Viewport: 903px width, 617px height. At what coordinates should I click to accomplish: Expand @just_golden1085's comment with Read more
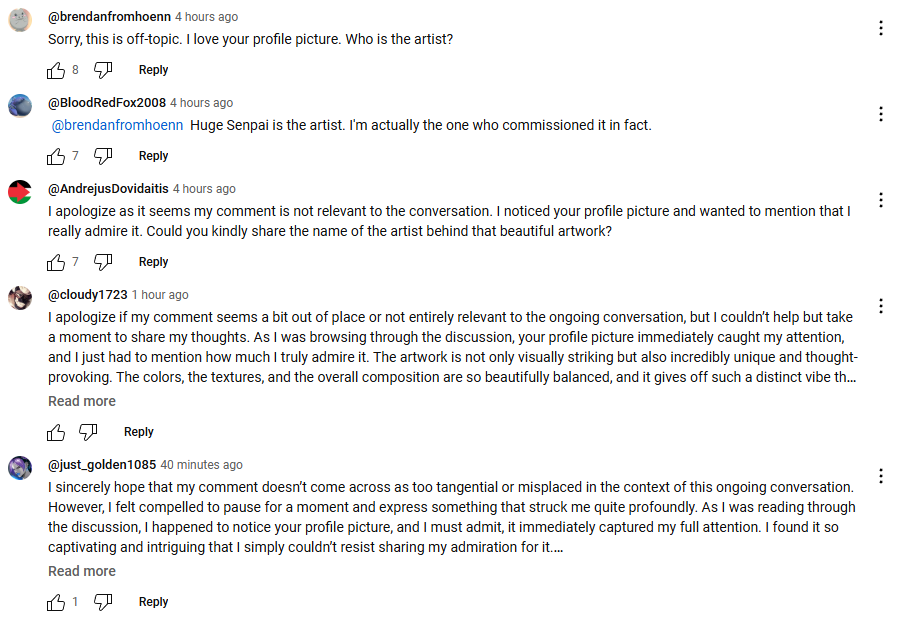[x=82, y=571]
